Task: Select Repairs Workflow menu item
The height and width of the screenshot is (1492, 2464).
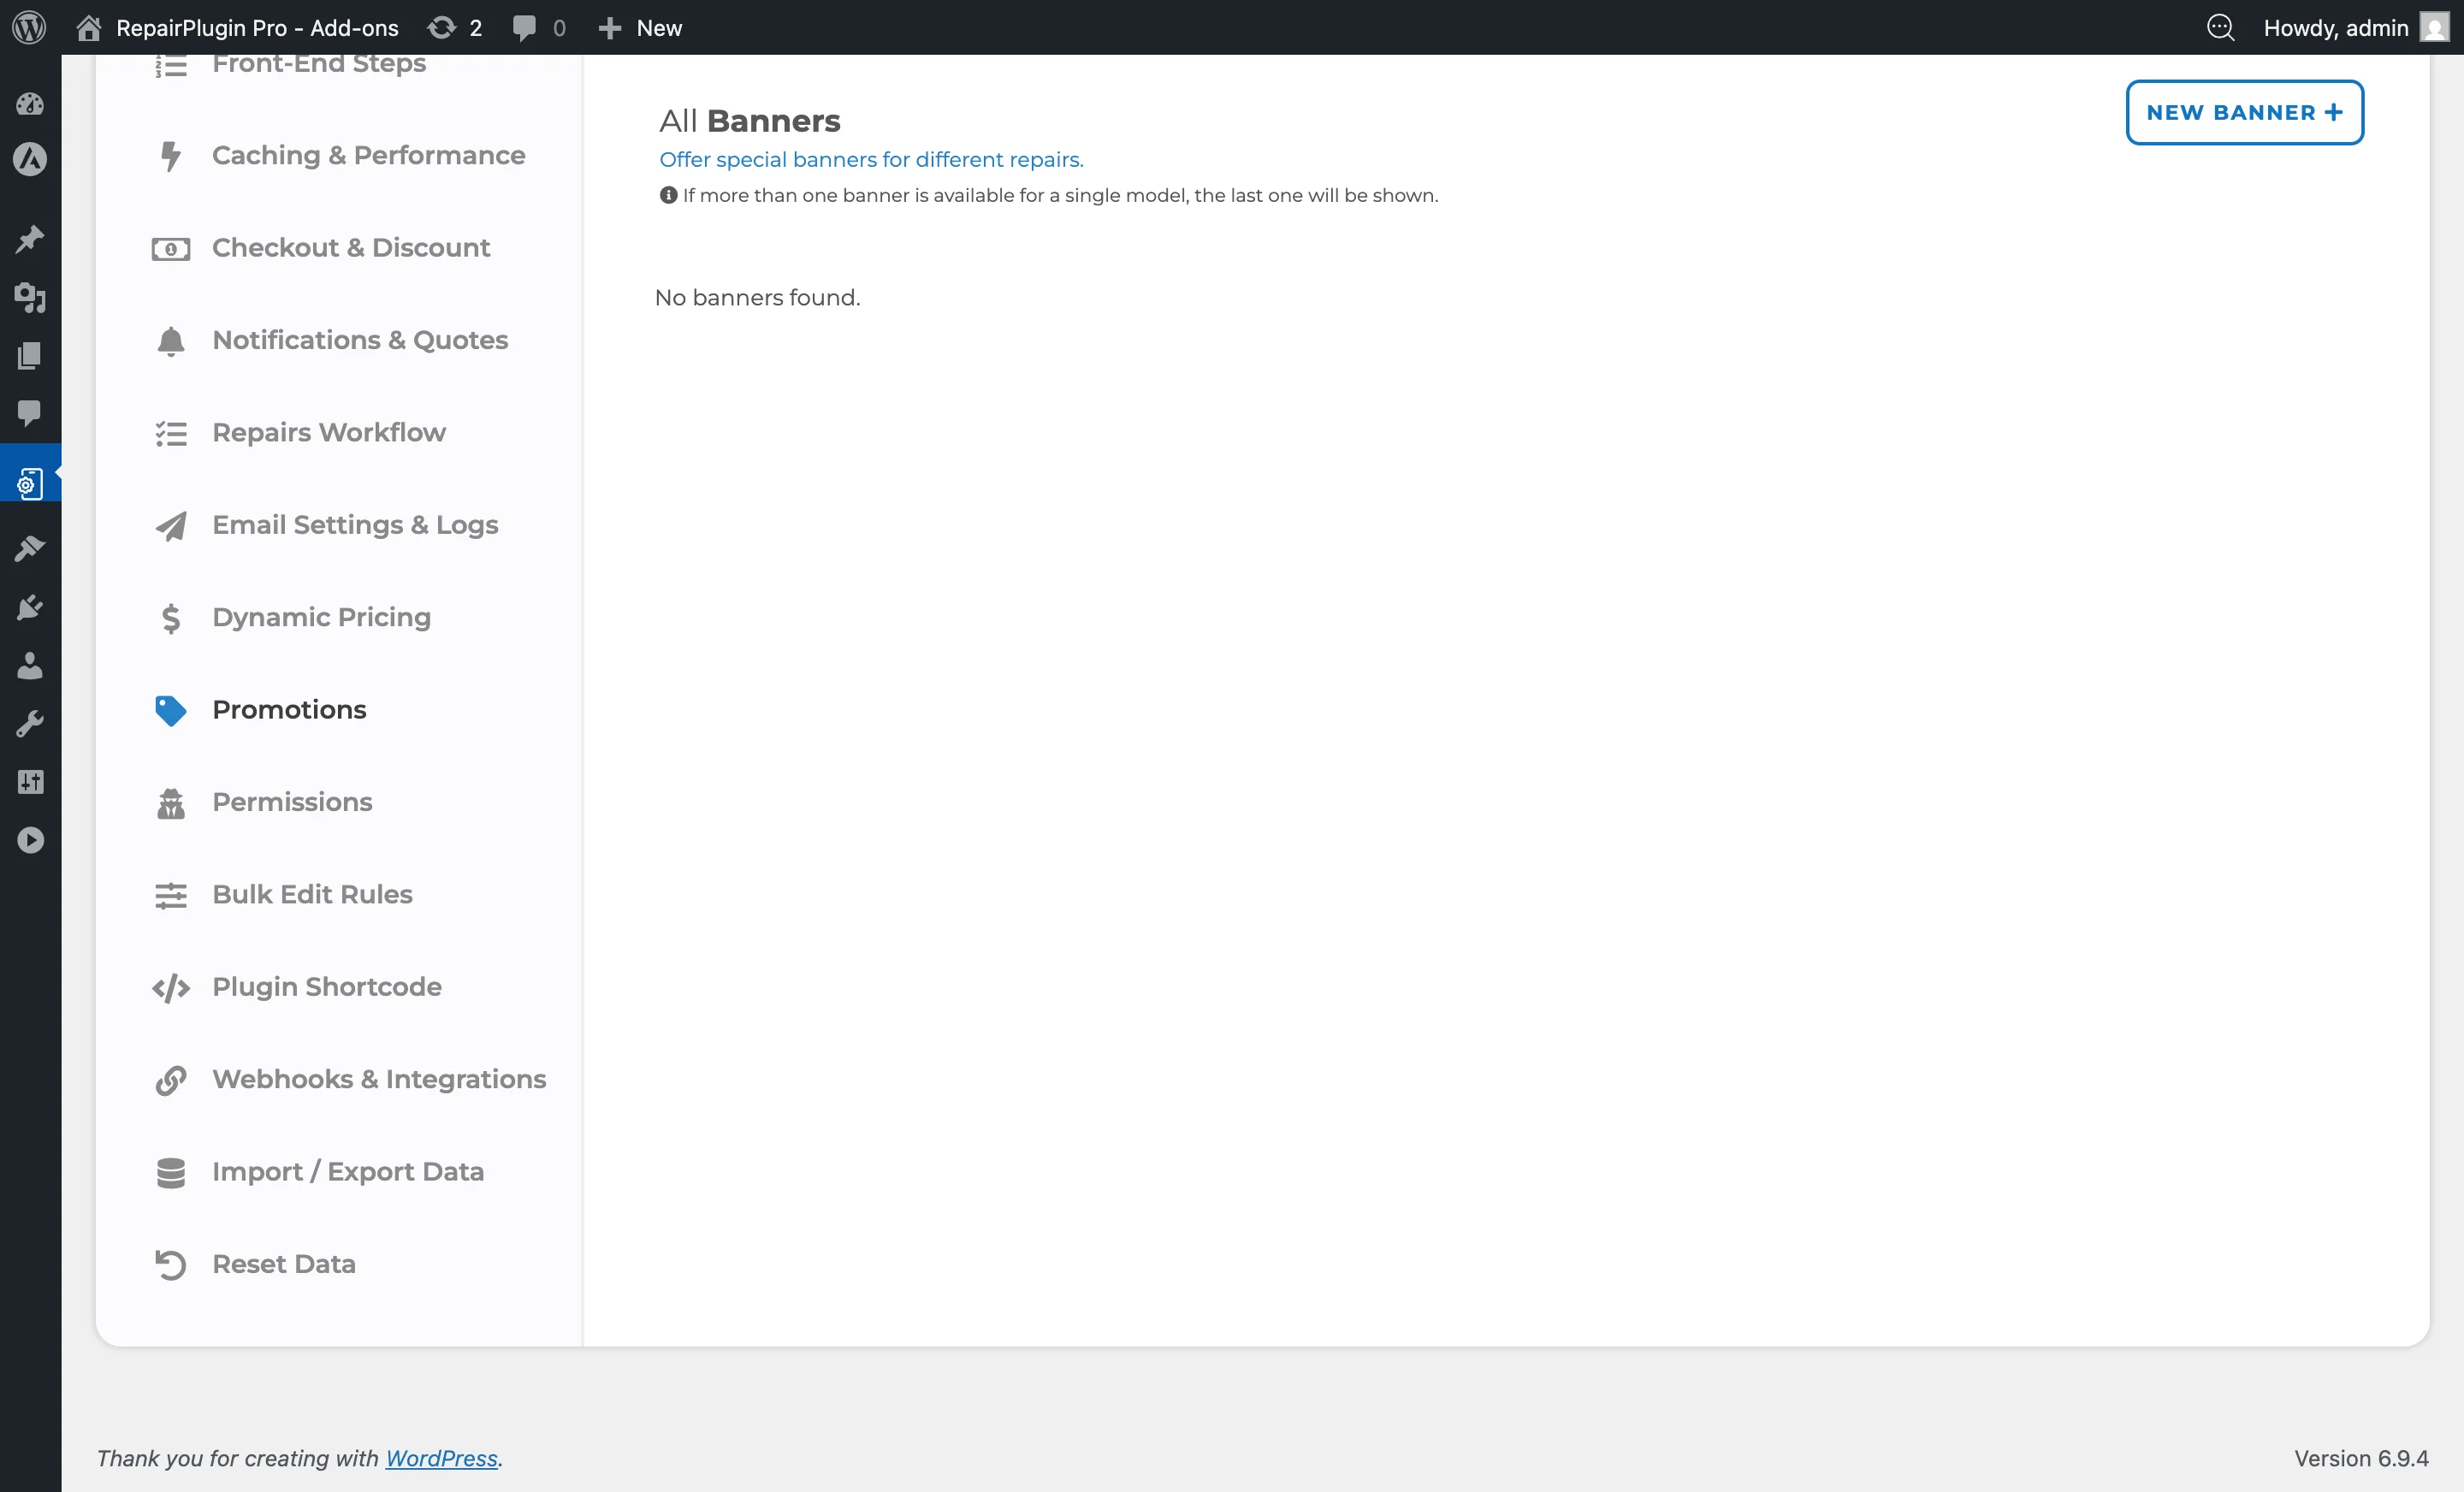Action: click(329, 432)
